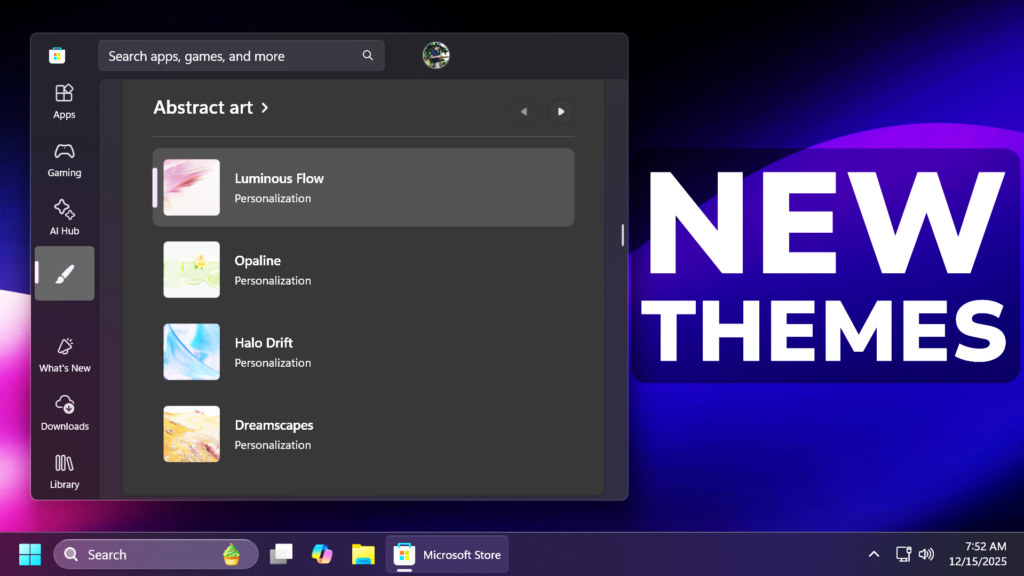This screenshot has height=576, width=1024.
Task: Expand the Abstract art category heading
Action: click(211, 108)
